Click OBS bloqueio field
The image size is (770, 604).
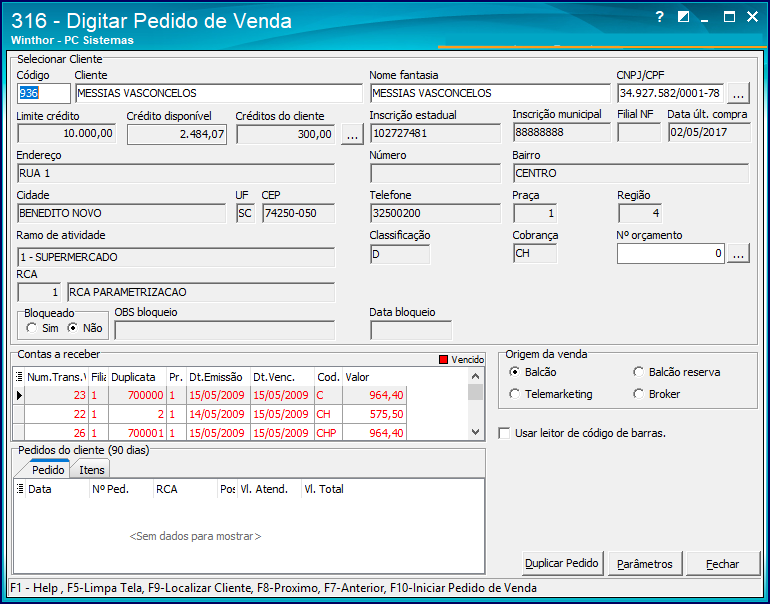point(224,330)
